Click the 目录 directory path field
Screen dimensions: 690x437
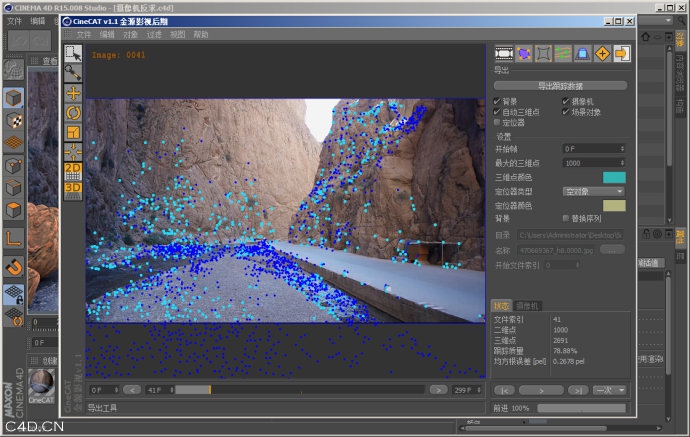(x=570, y=235)
